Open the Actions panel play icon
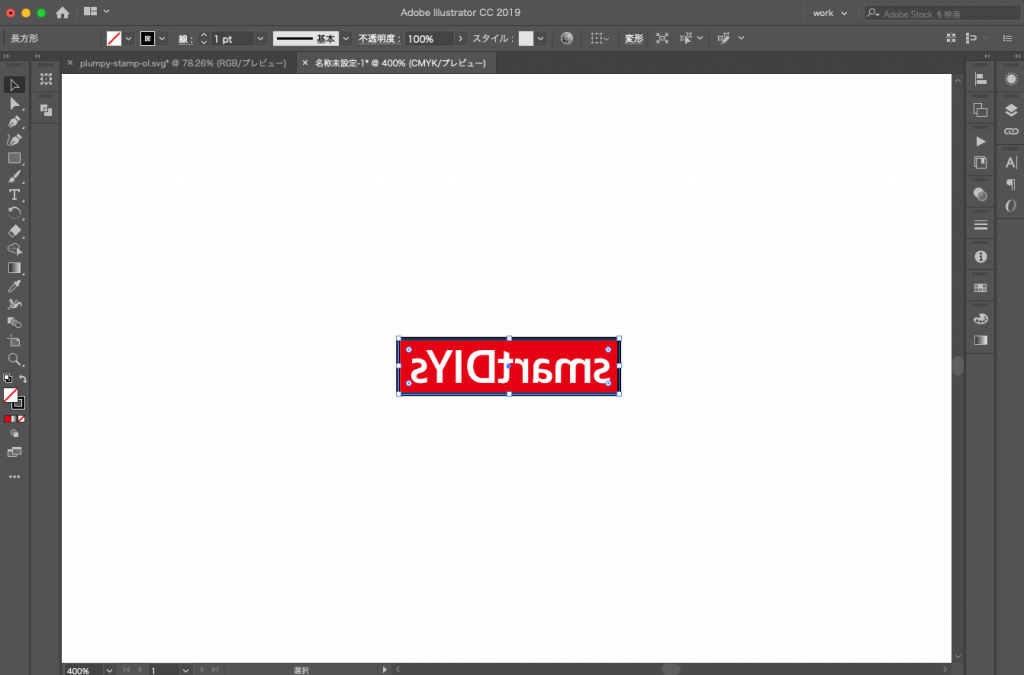The height and width of the screenshot is (675, 1024). (x=980, y=142)
